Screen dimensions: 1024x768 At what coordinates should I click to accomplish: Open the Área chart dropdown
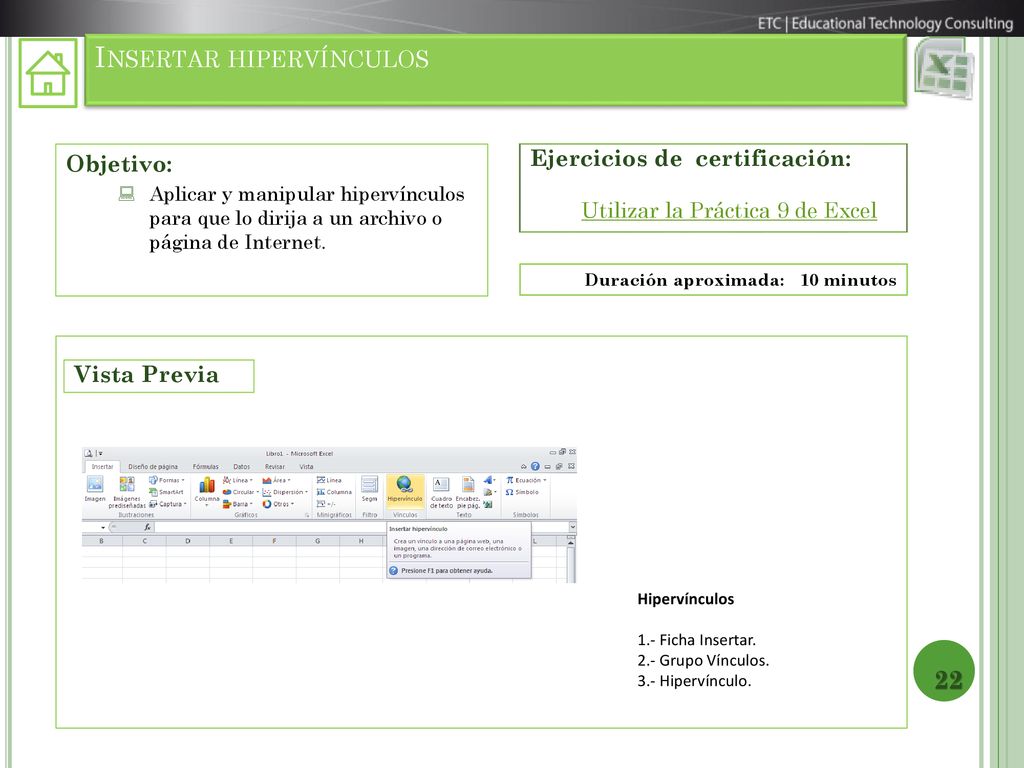pyautogui.click(x=276, y=480)
